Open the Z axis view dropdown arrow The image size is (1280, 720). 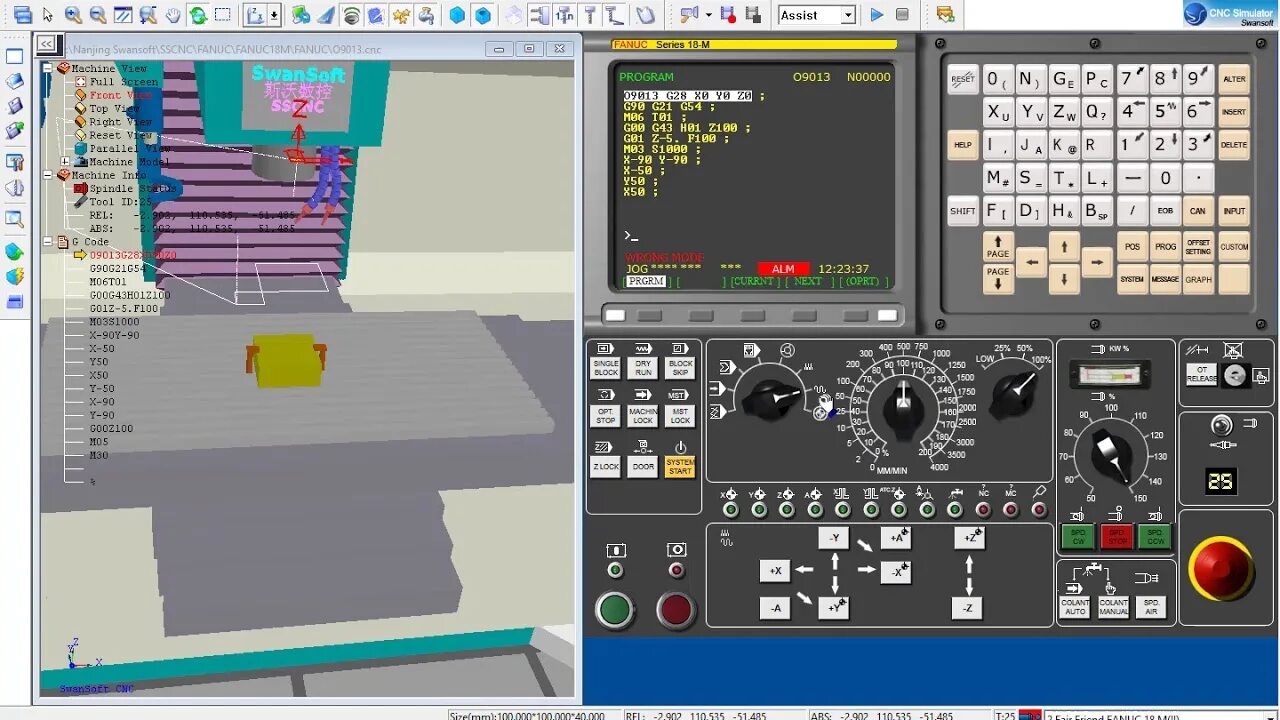(274, 15)
